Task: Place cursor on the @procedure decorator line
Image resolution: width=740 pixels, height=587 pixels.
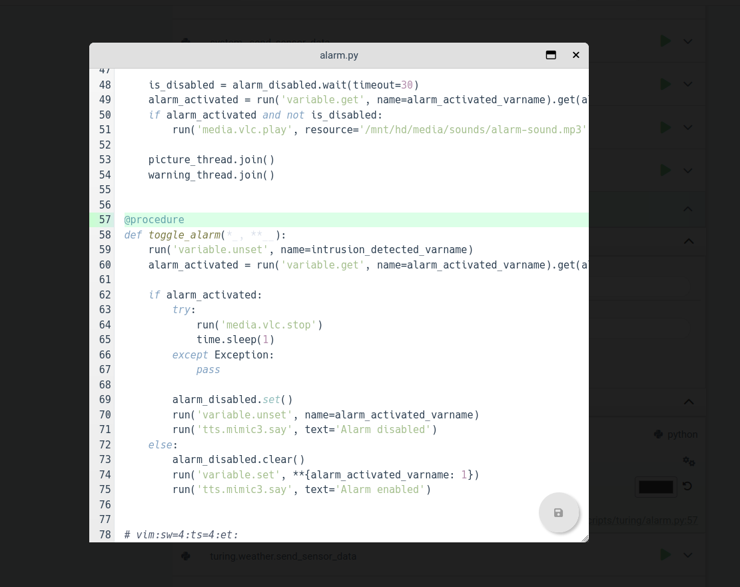Action: 154,220
